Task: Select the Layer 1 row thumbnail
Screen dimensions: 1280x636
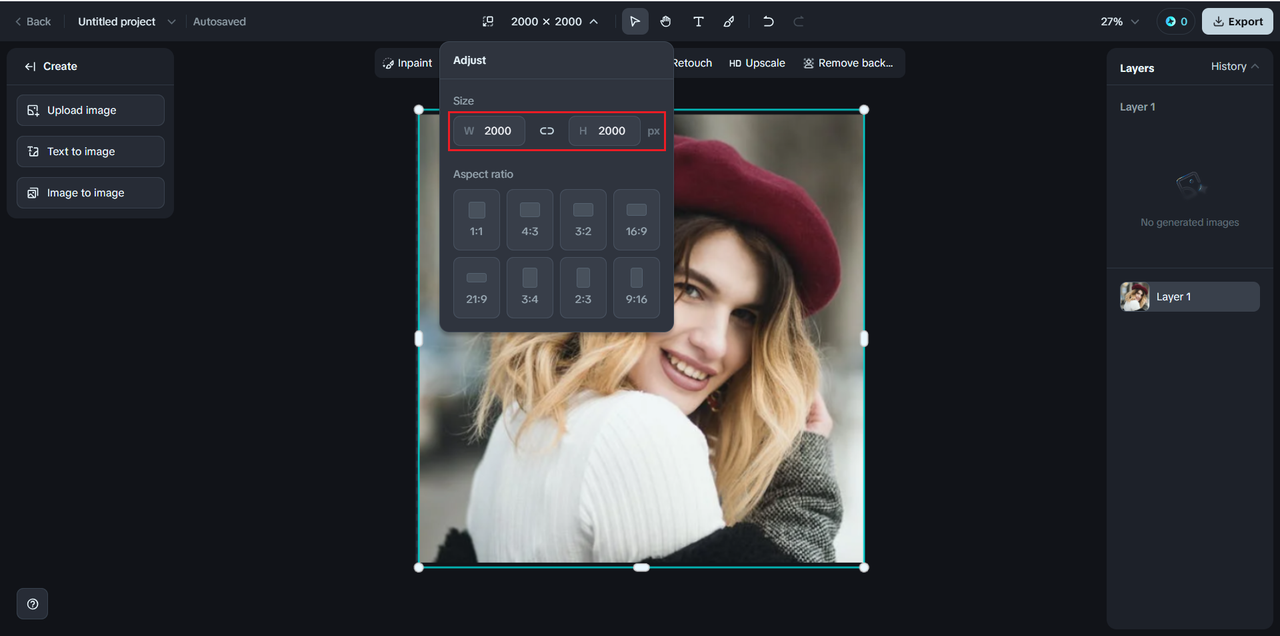Action: (x=1135, y=296)
